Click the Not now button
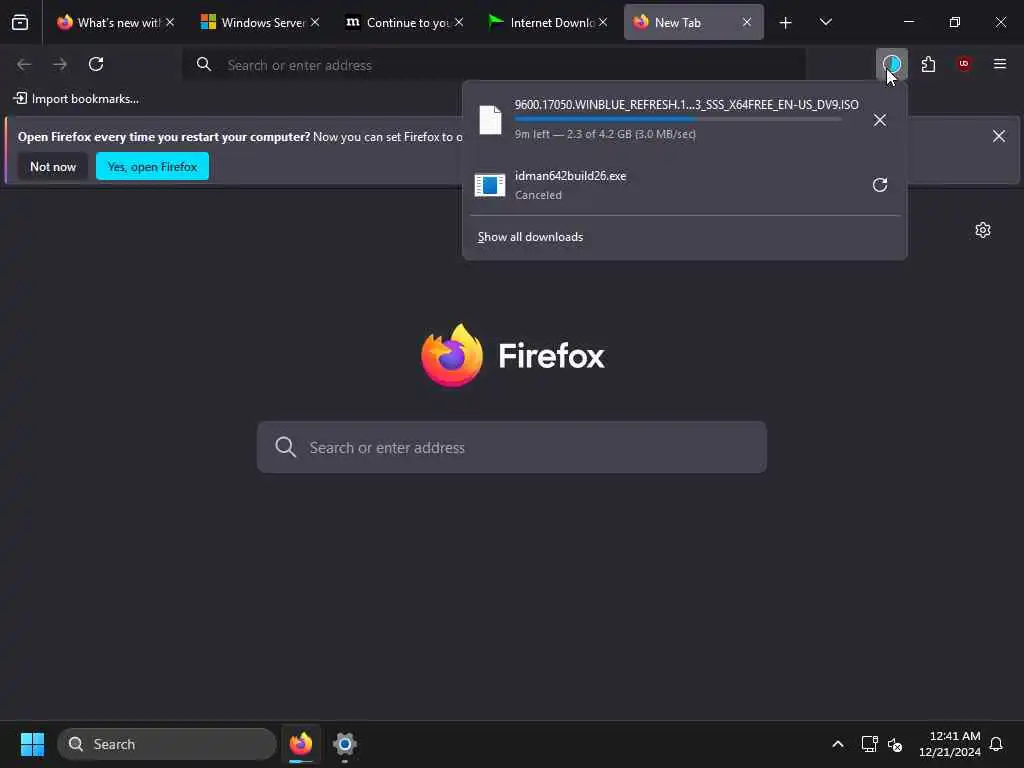The width and height of the screenshot is (1024, 768). click(53, 167)
